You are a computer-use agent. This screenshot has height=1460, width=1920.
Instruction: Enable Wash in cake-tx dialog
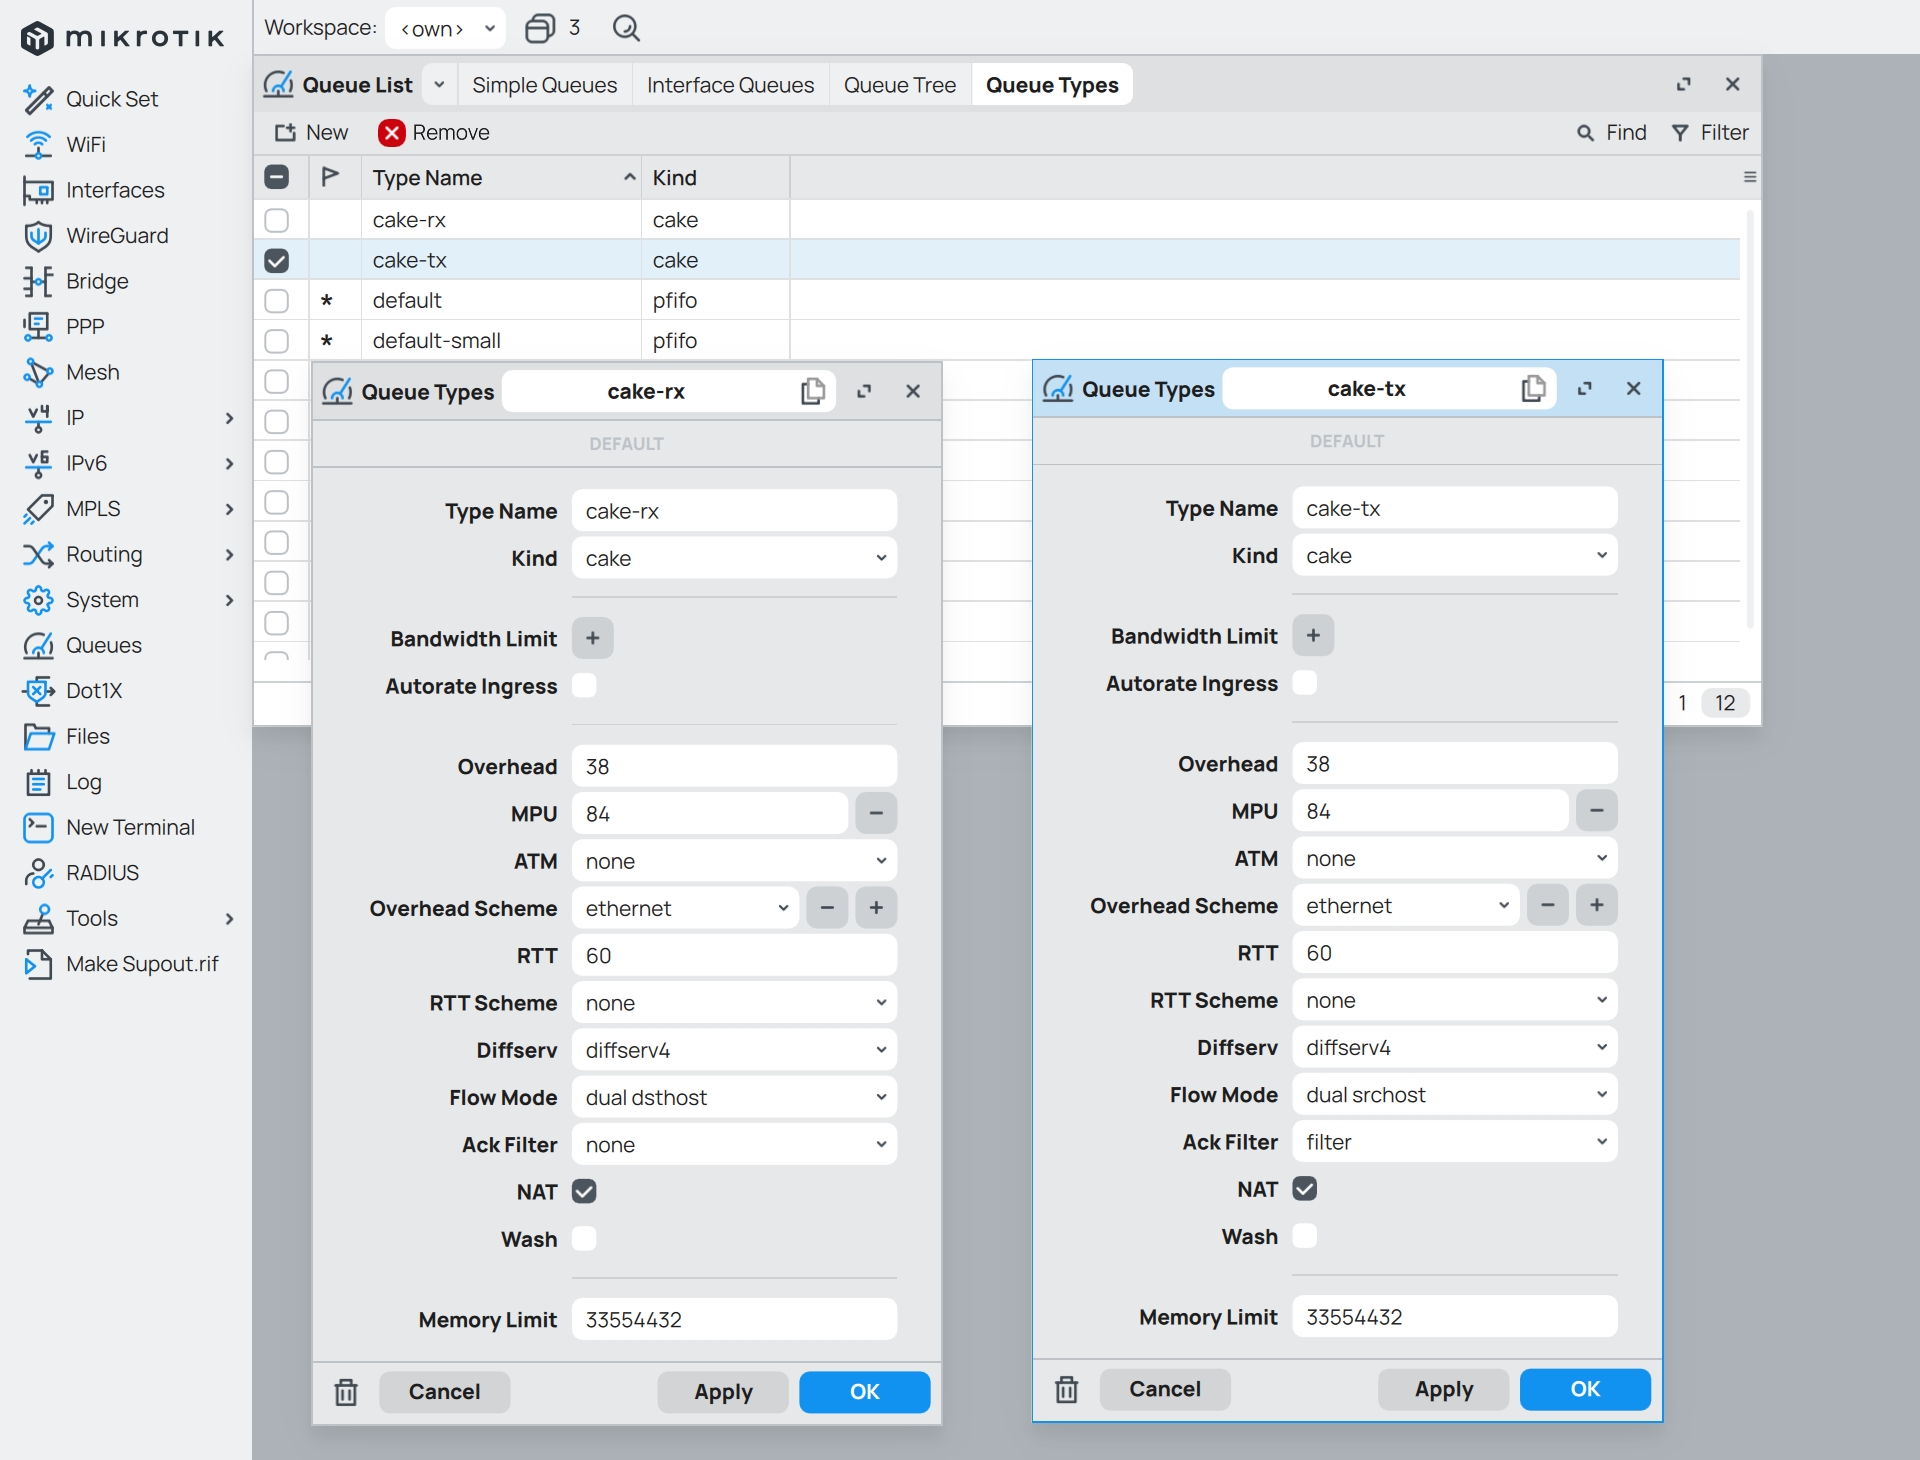tap(1305, 1236)
